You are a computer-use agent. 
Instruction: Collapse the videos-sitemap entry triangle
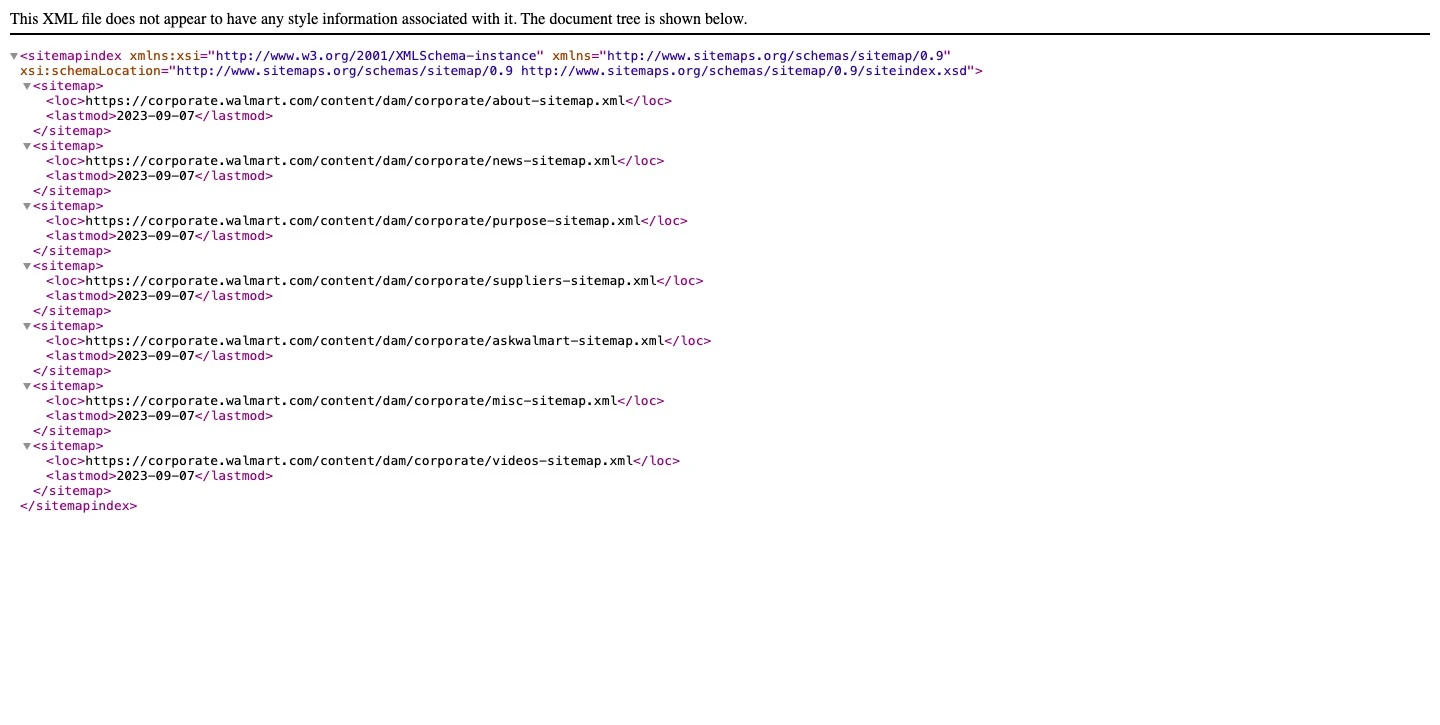27,446
